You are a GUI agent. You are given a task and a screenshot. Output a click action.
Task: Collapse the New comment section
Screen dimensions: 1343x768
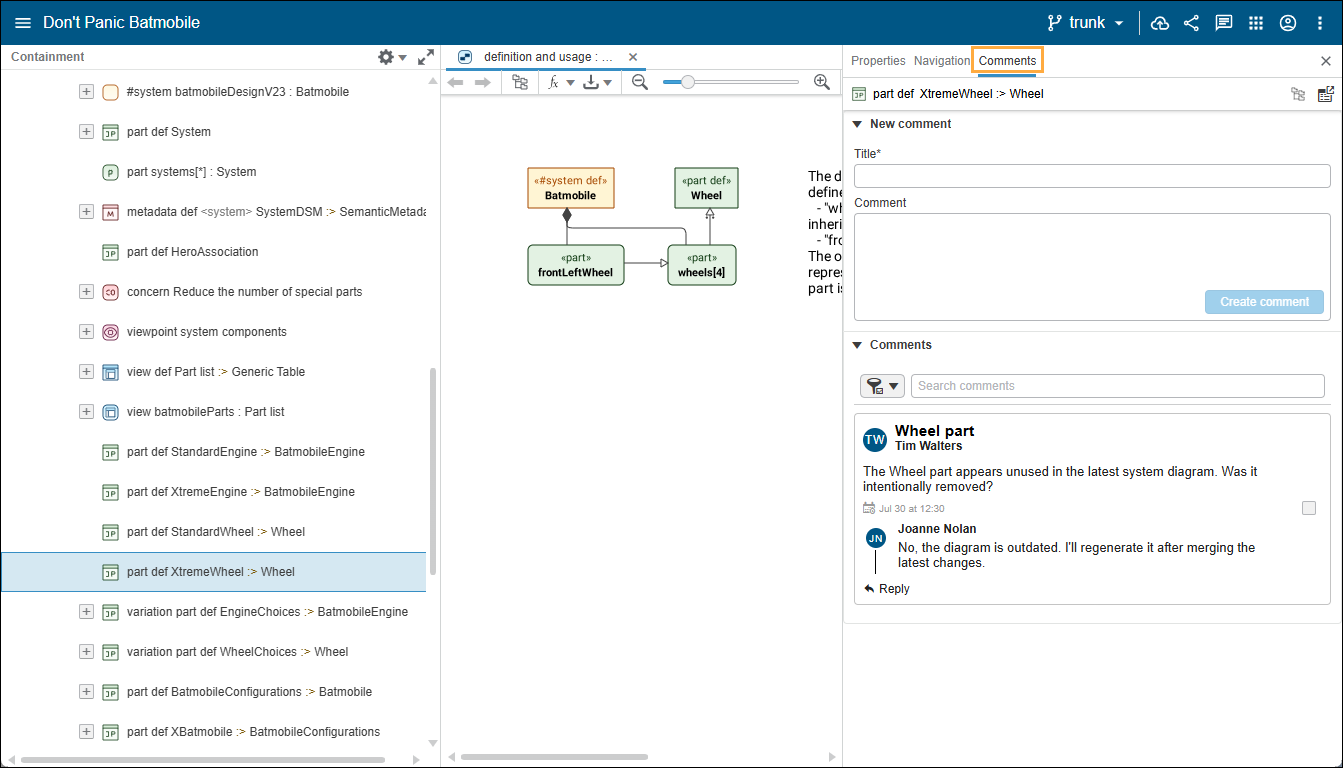coord(857,124)
